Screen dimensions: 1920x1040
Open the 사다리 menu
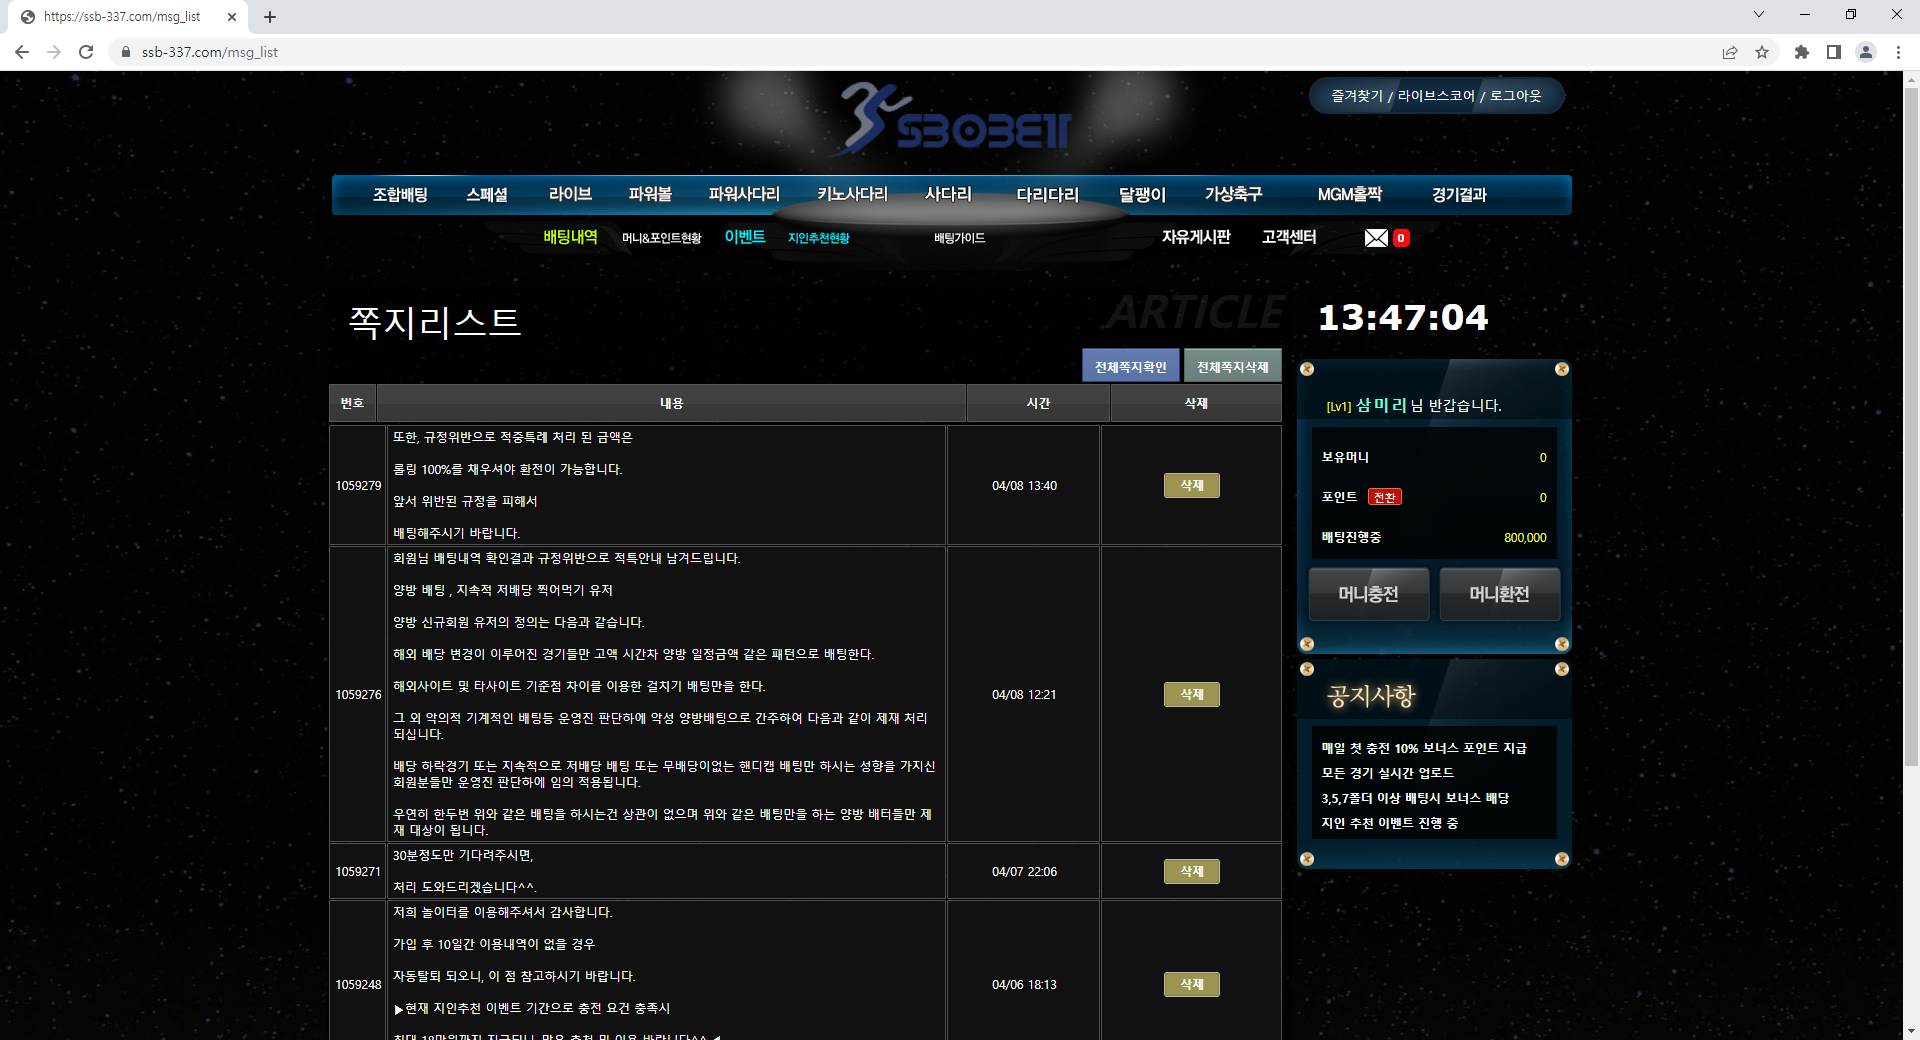[x=948, y=194]
